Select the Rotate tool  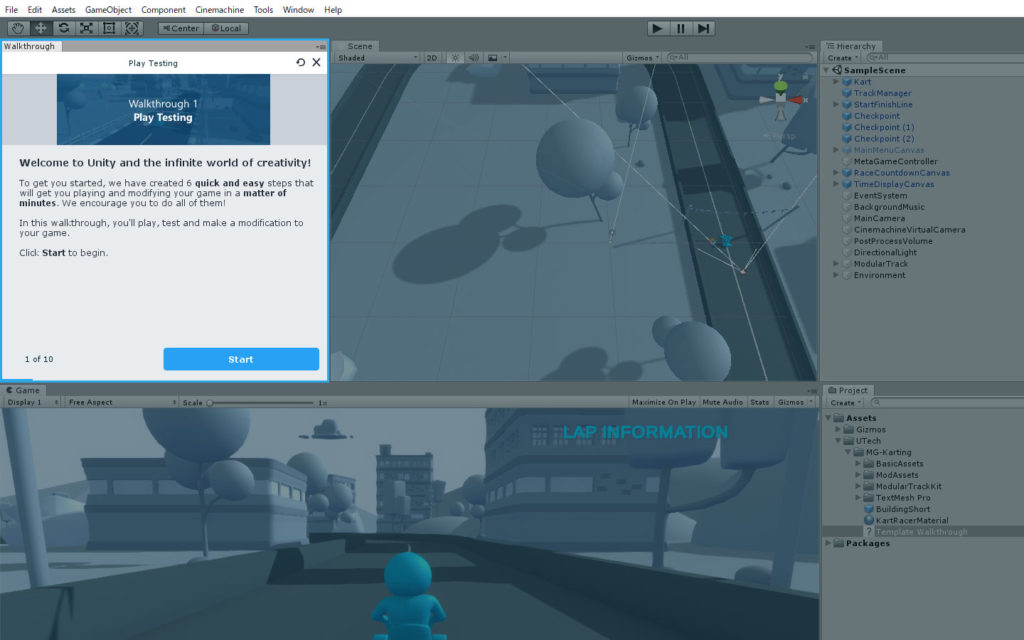(63, 27)
